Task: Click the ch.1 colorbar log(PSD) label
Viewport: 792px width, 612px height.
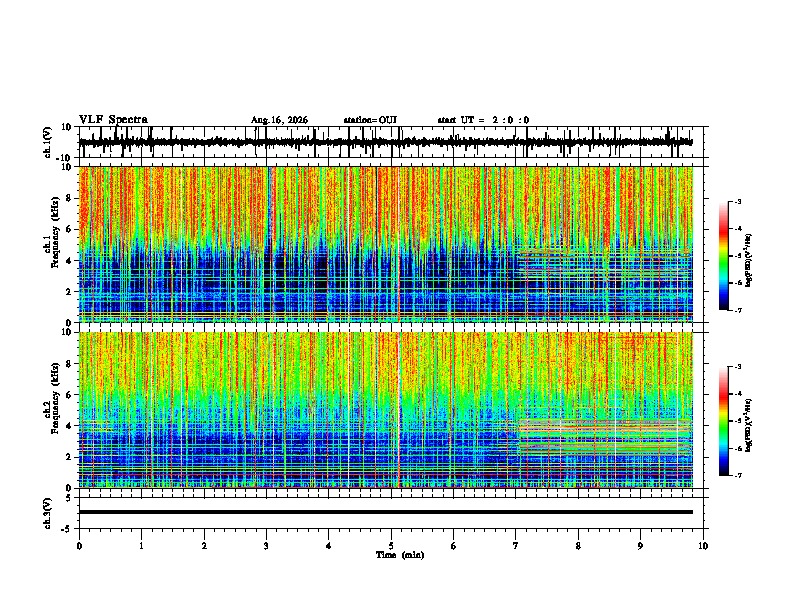Action: [749, 261]
